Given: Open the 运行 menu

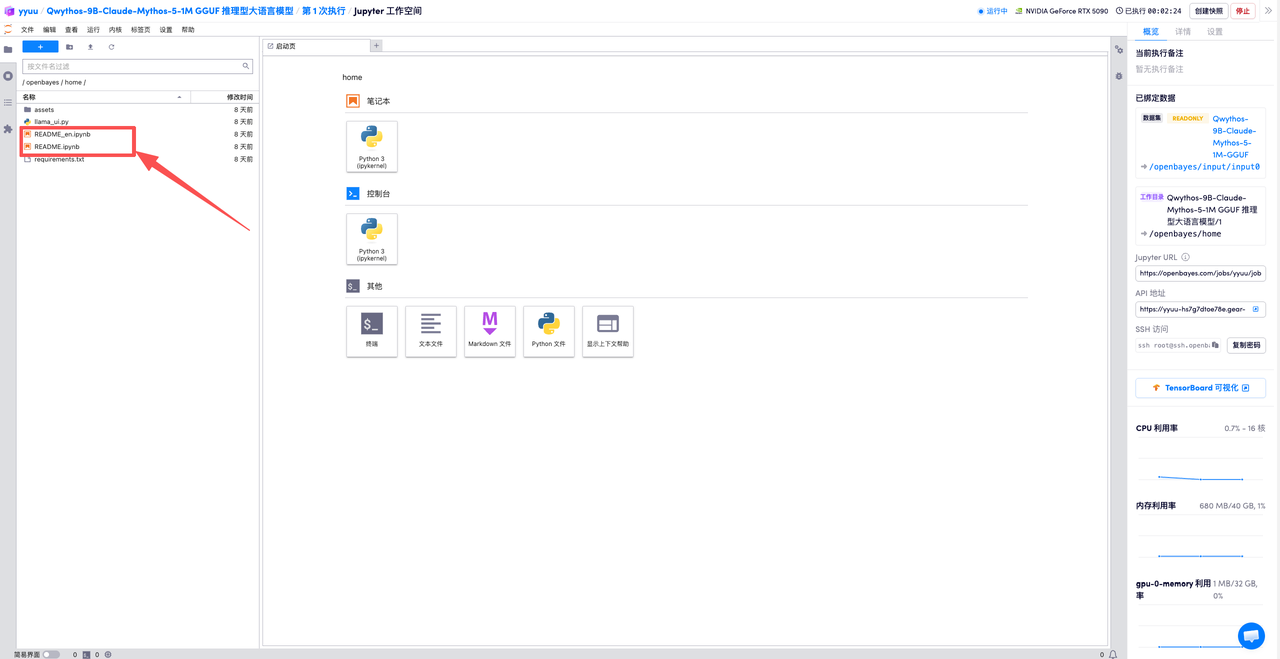Looking at the screenshot, I should click(93, 30).
